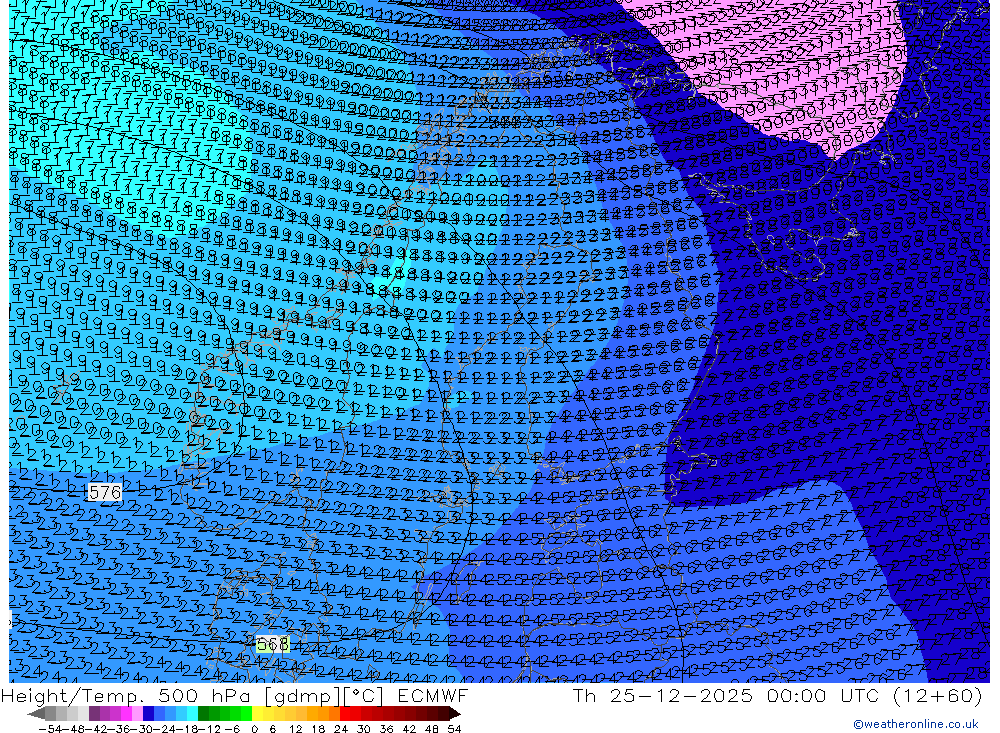Click the "54" scale value
1000x733 pixels.
pyautogui.click(x=454, y=729)
